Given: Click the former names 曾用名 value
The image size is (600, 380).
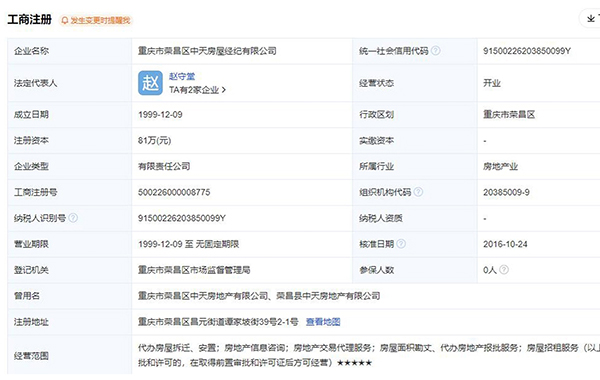Looking at the screenshot, I should [259, 296].
